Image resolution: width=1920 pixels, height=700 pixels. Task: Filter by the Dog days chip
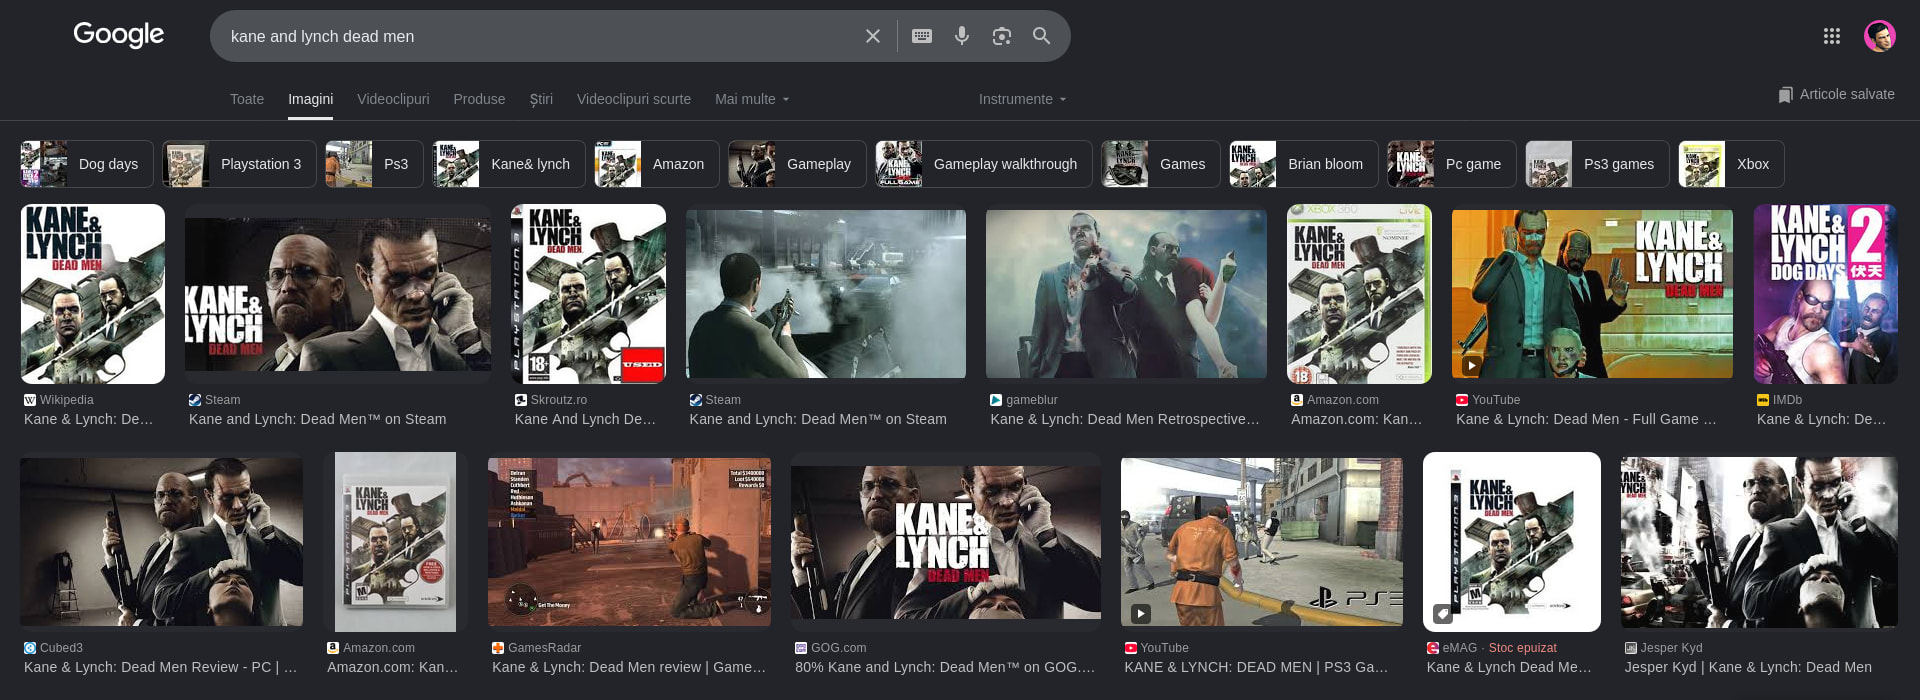click(87, 164)
